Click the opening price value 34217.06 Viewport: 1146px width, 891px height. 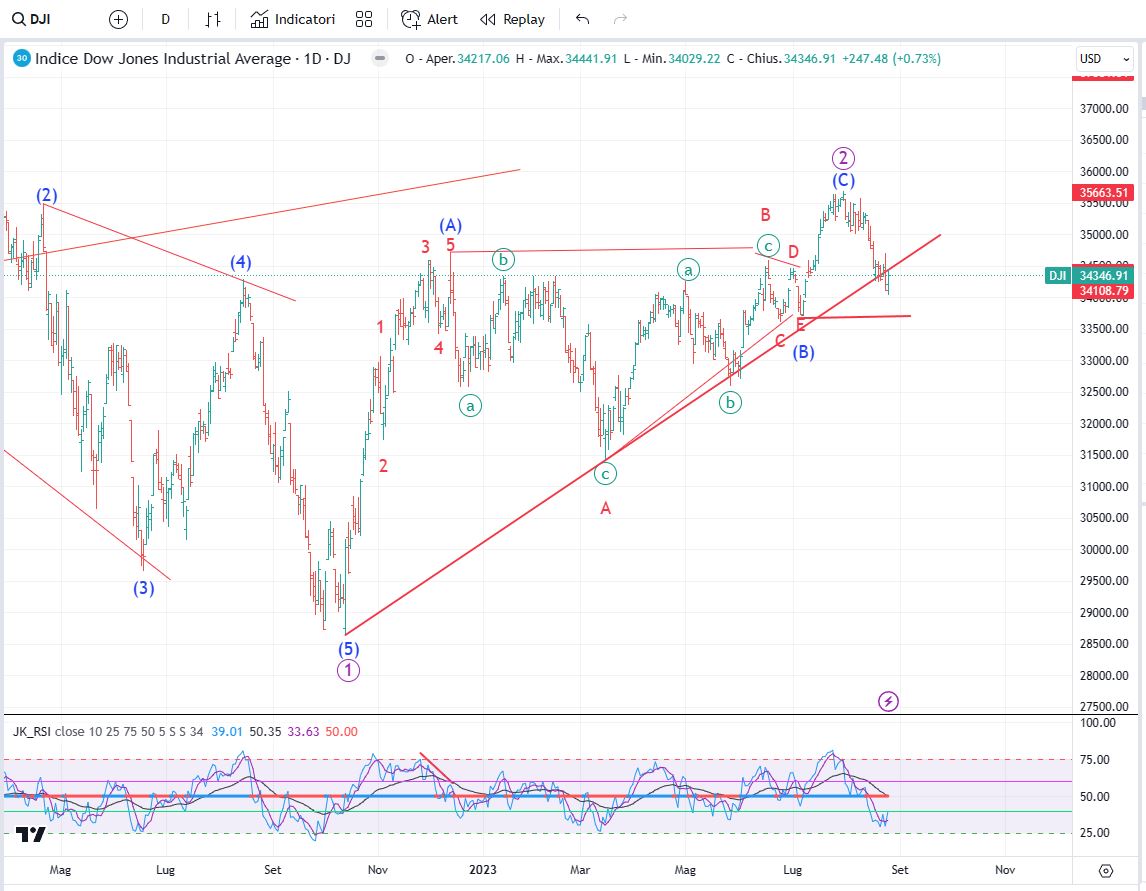pyautogui.click(x=483, y=58)
